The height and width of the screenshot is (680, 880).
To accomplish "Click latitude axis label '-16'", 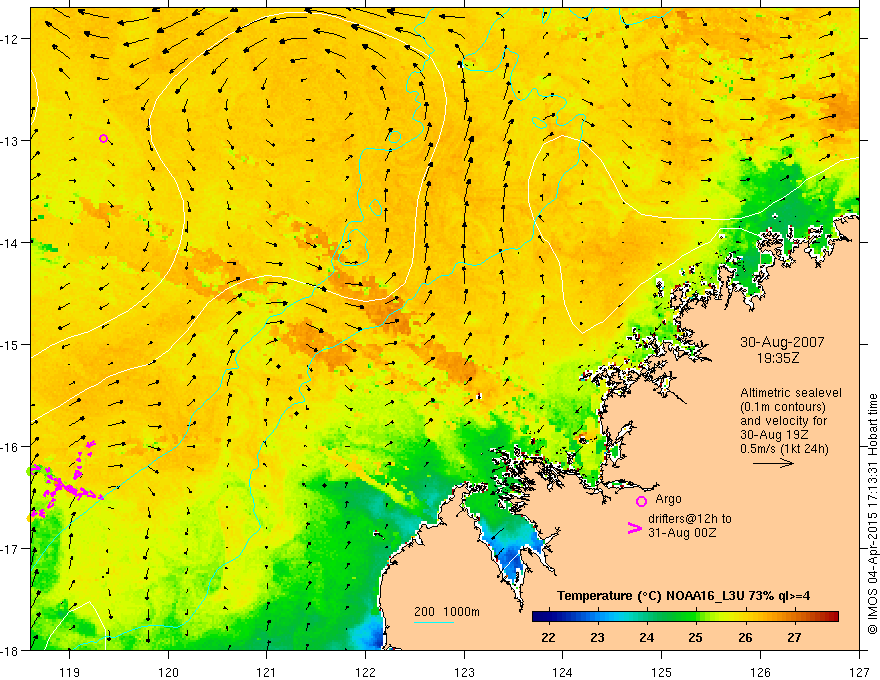I will [x=11, y=447].
